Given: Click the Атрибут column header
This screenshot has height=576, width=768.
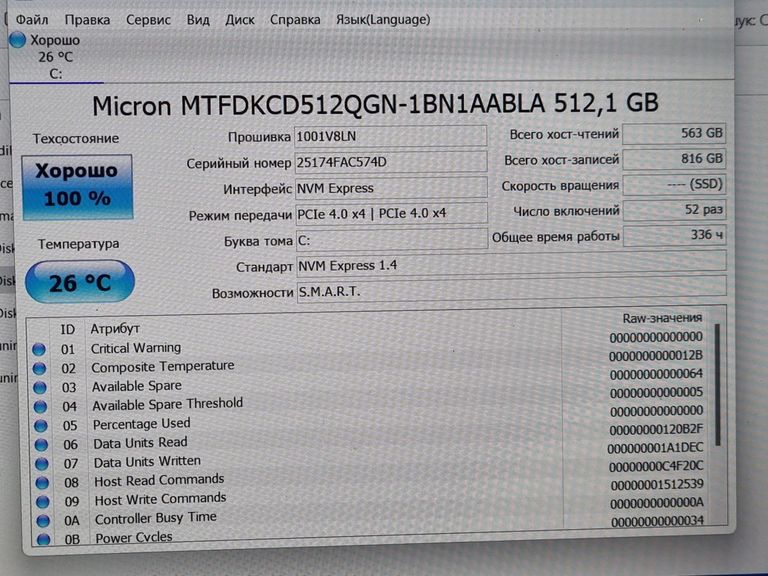Looking at the screenshot, I should coord(115,329).
